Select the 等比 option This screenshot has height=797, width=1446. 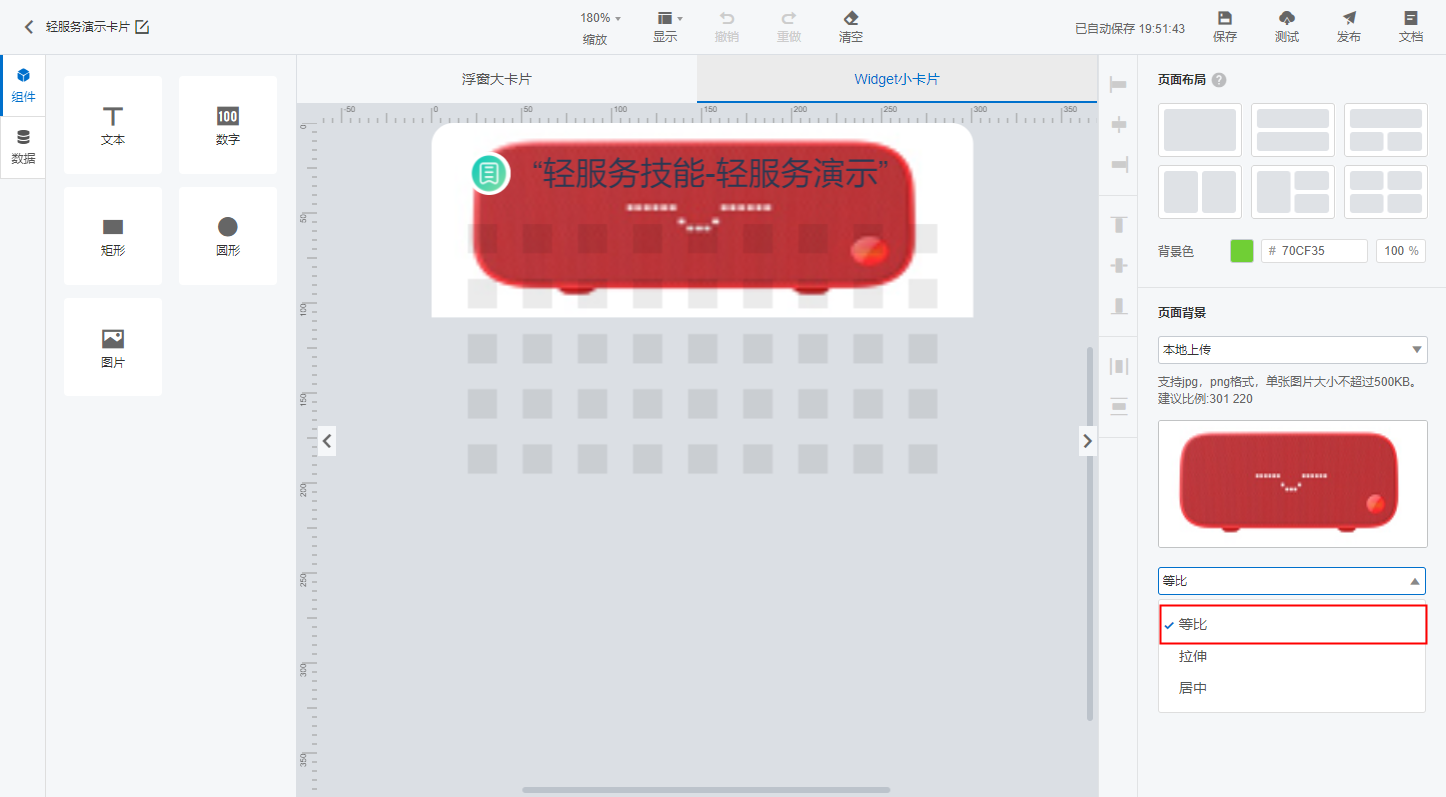click(1292, 624)
